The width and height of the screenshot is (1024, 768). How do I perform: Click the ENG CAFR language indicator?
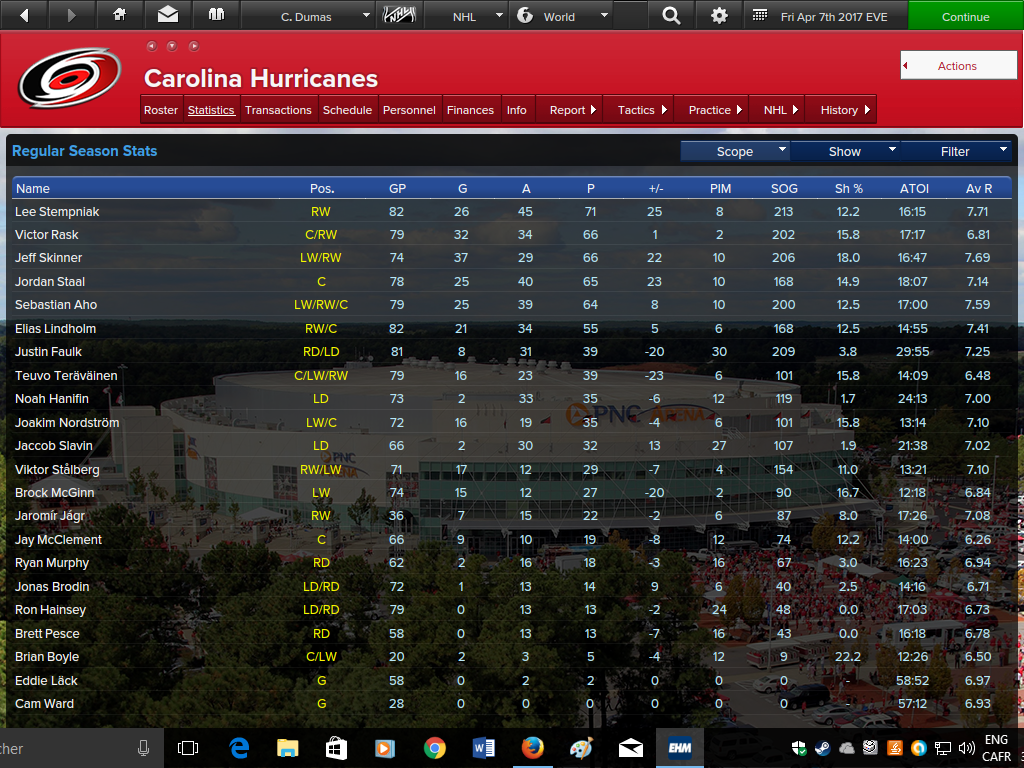997,748
